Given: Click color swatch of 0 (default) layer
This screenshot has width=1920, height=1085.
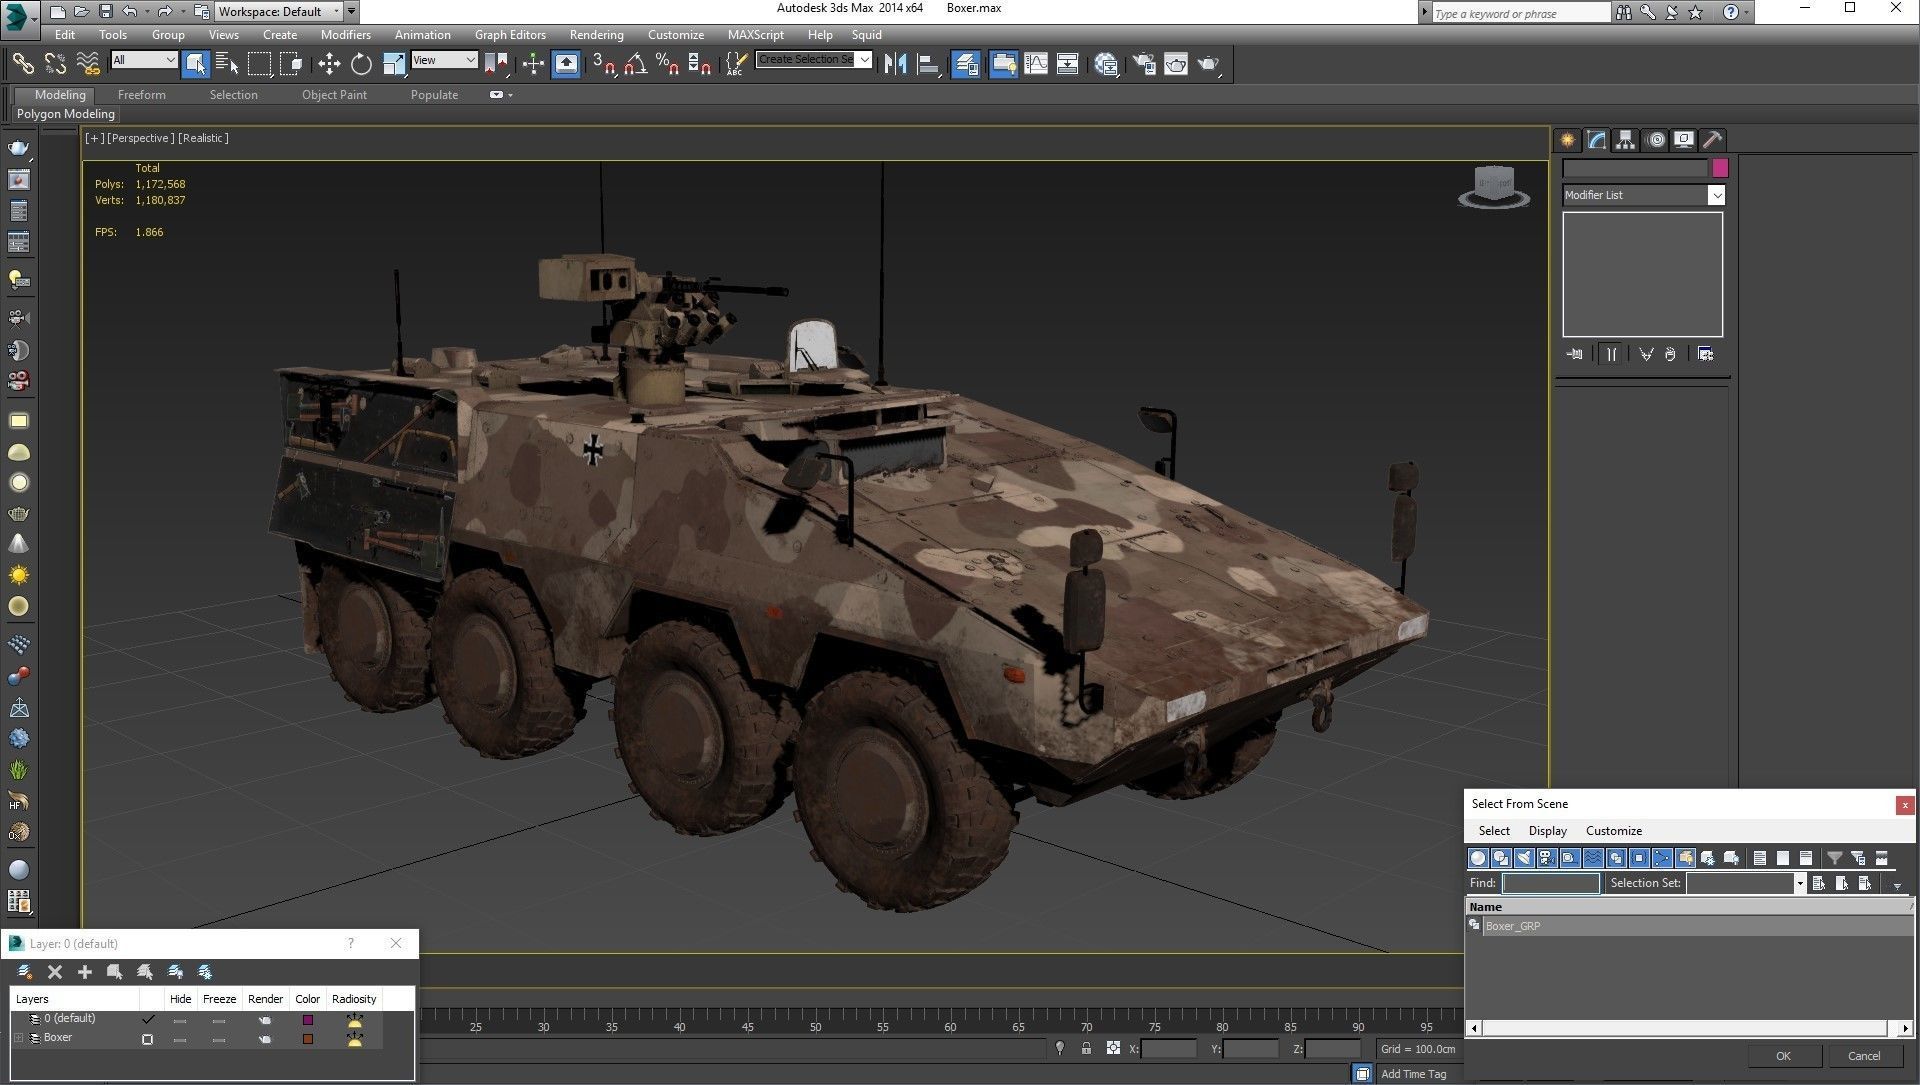Looking at the screenshot, I should [x=308, y=1020].
